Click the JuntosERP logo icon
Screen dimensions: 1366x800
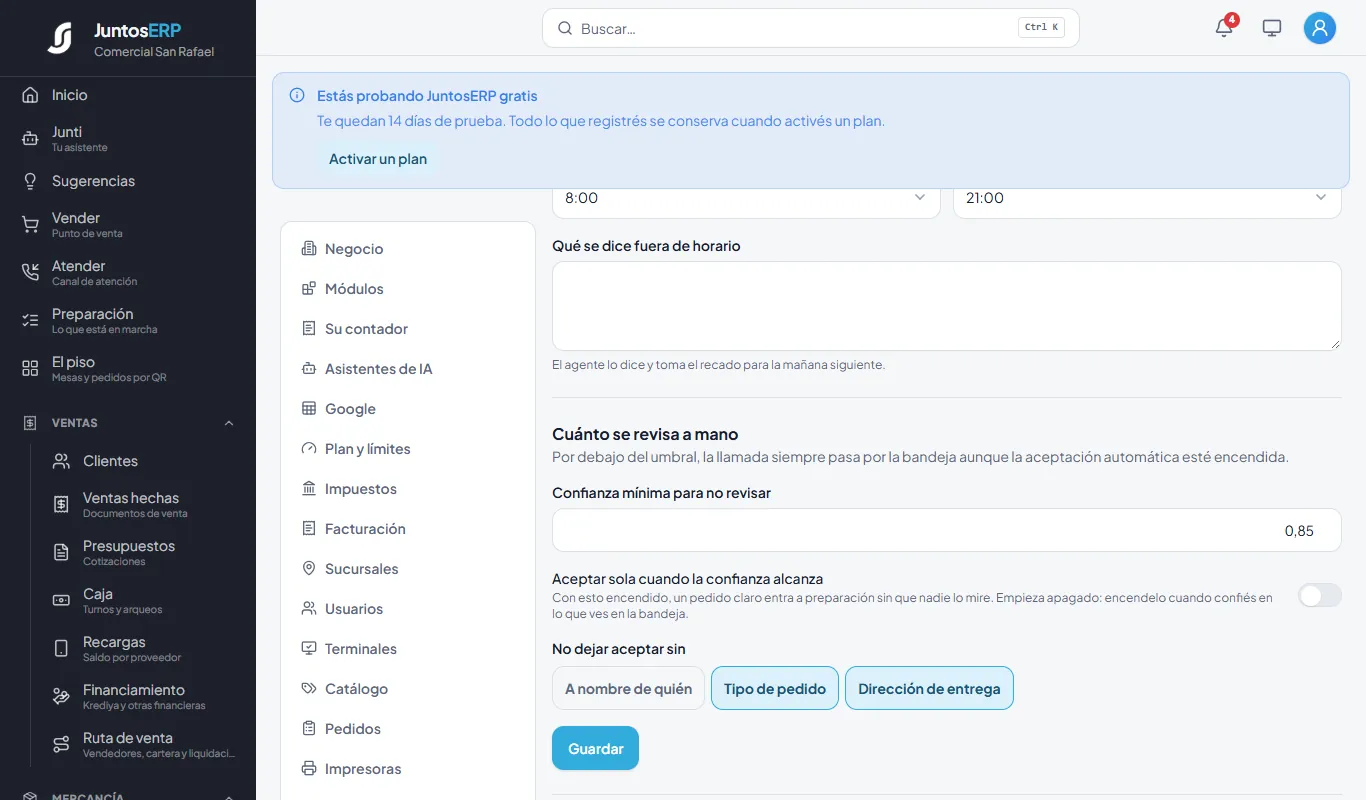point(60,38)
